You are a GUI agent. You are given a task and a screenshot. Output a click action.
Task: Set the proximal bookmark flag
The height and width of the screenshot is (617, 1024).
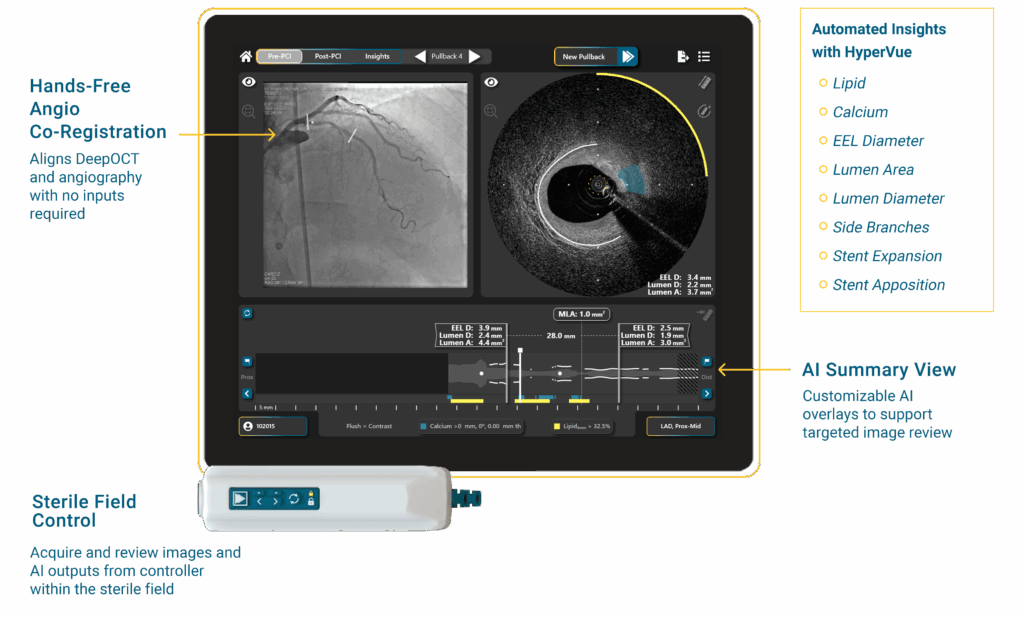(x=247, y=362)
